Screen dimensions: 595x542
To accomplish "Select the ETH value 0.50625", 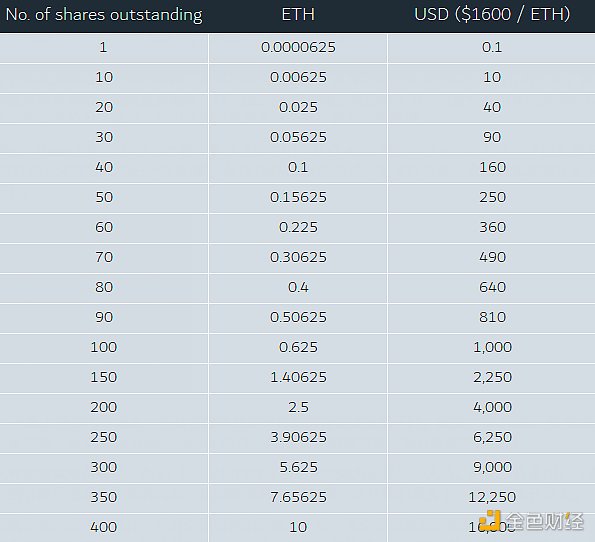I will click(x=298, y=318).
